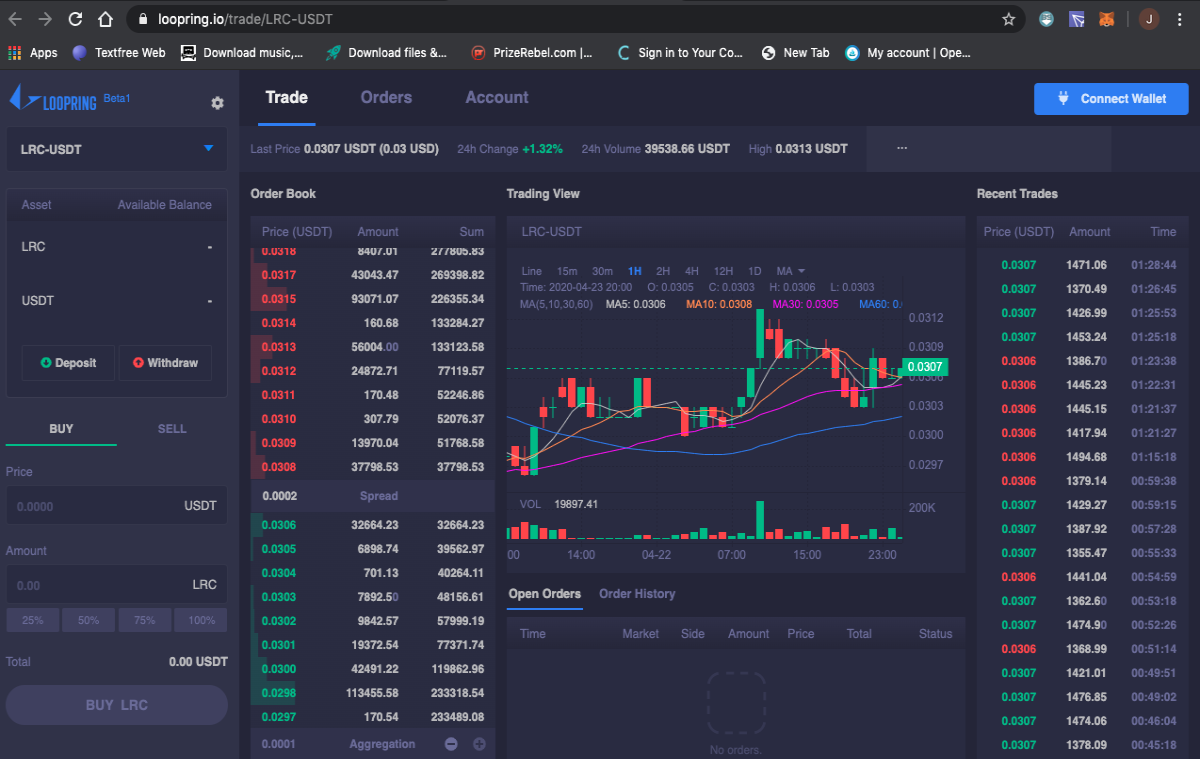Switch to the Account tab
The width and height of the screenshot is (1200, 759).
pos(497,97)
